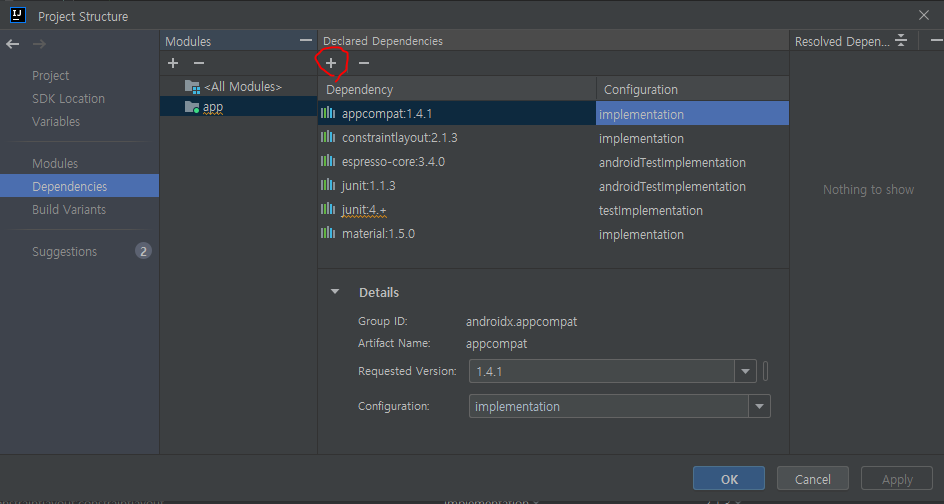Click implementation cell for material
Viewport: 944px width, 504px height.
[692, 234]
